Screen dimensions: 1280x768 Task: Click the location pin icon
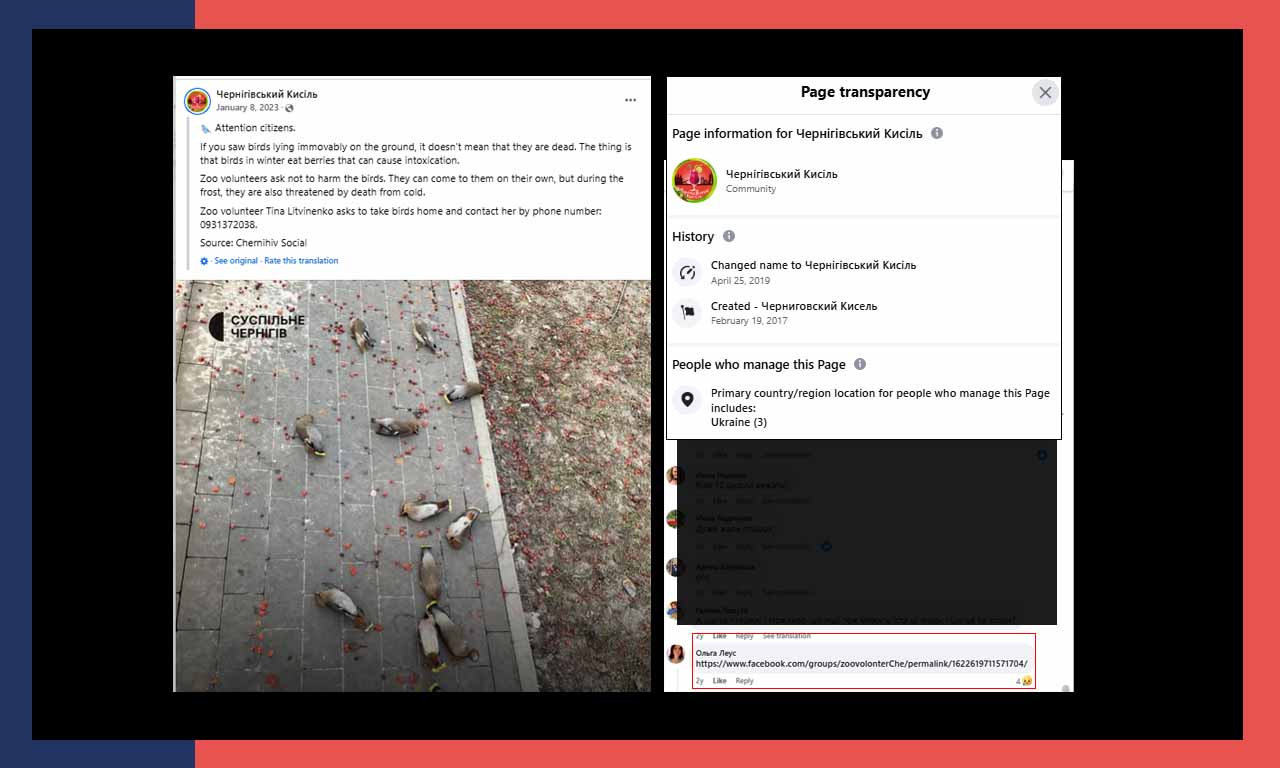pos(687,400)
